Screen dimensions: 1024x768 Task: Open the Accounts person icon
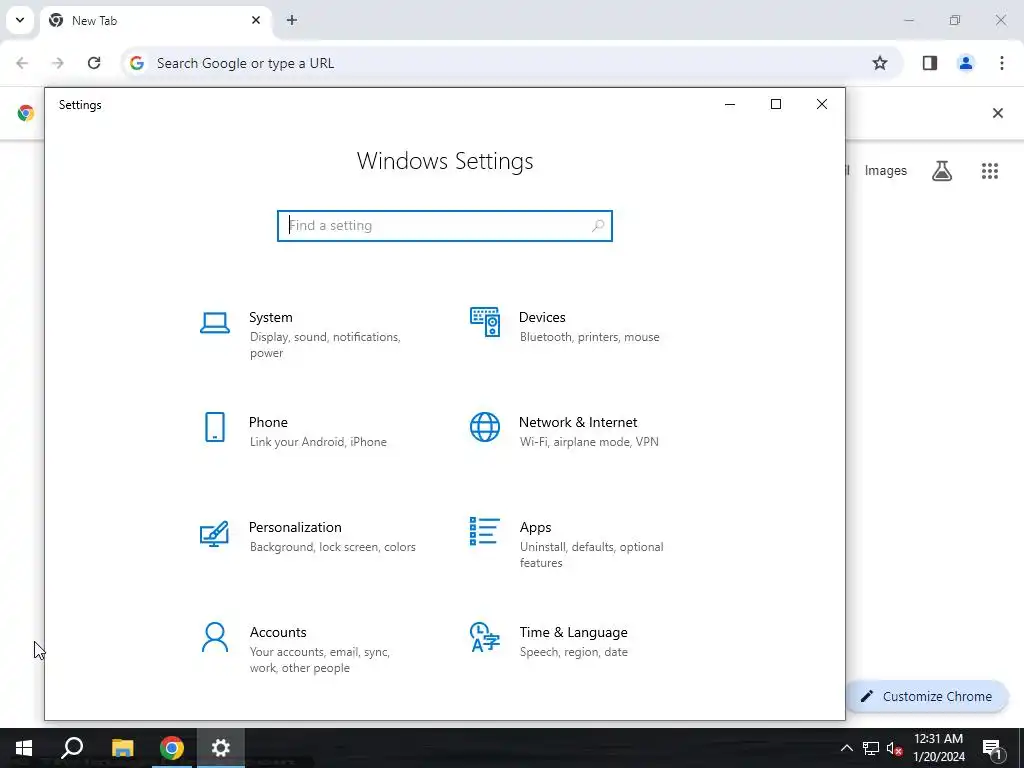click(215, 637)
